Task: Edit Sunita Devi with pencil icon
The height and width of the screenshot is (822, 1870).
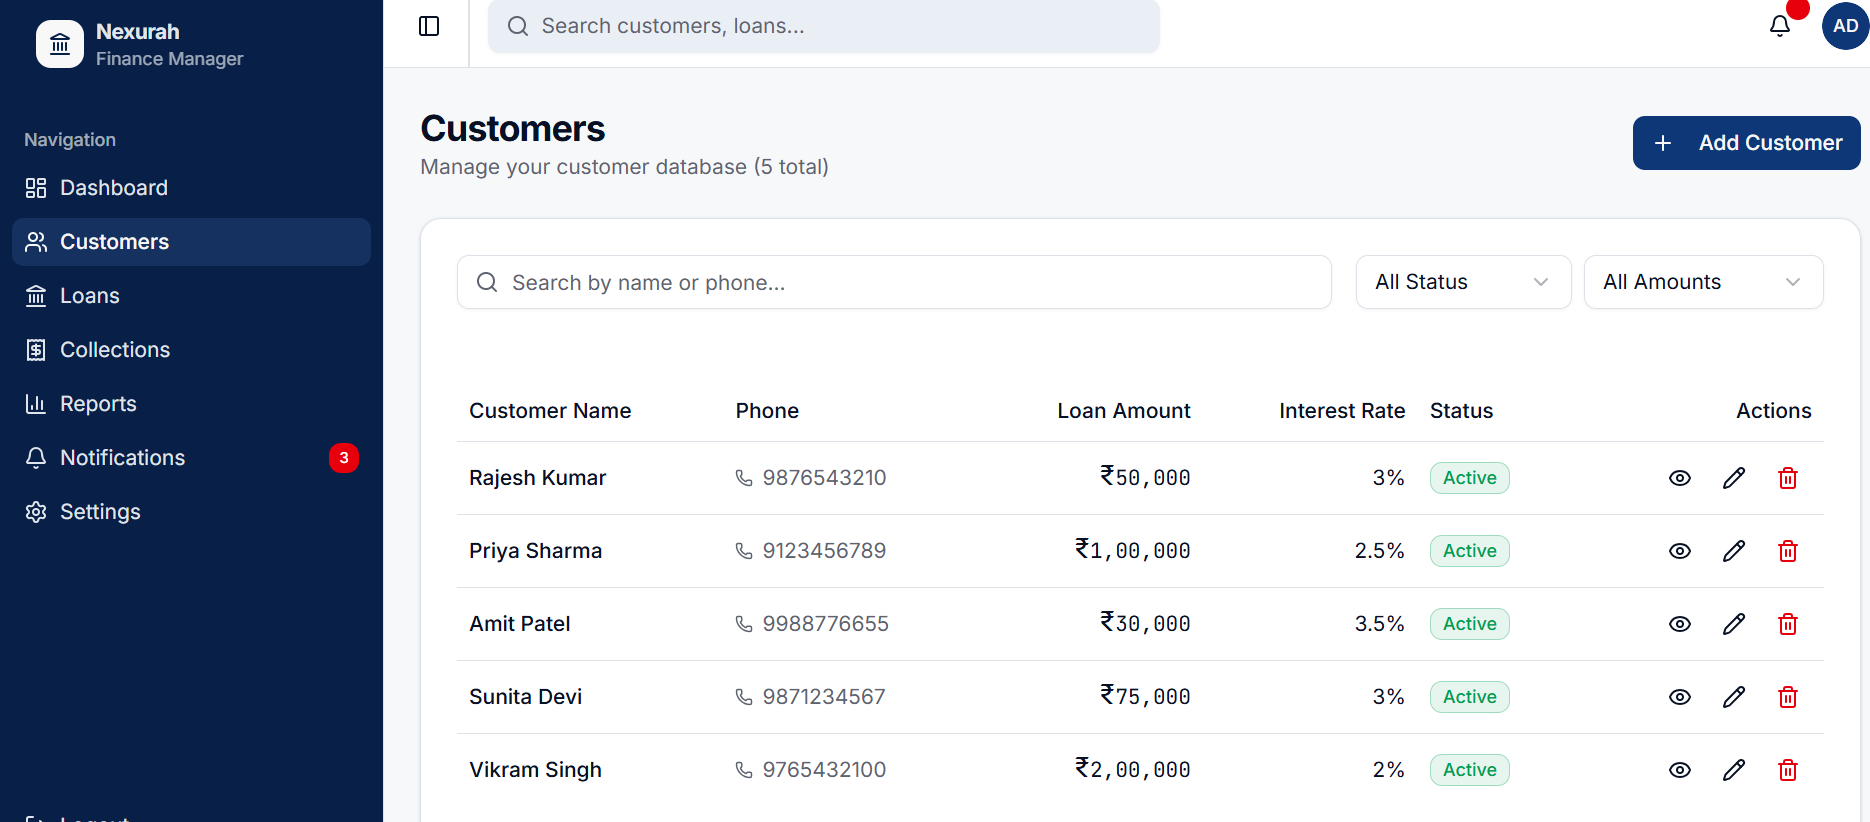Action: coord(1734,697)
